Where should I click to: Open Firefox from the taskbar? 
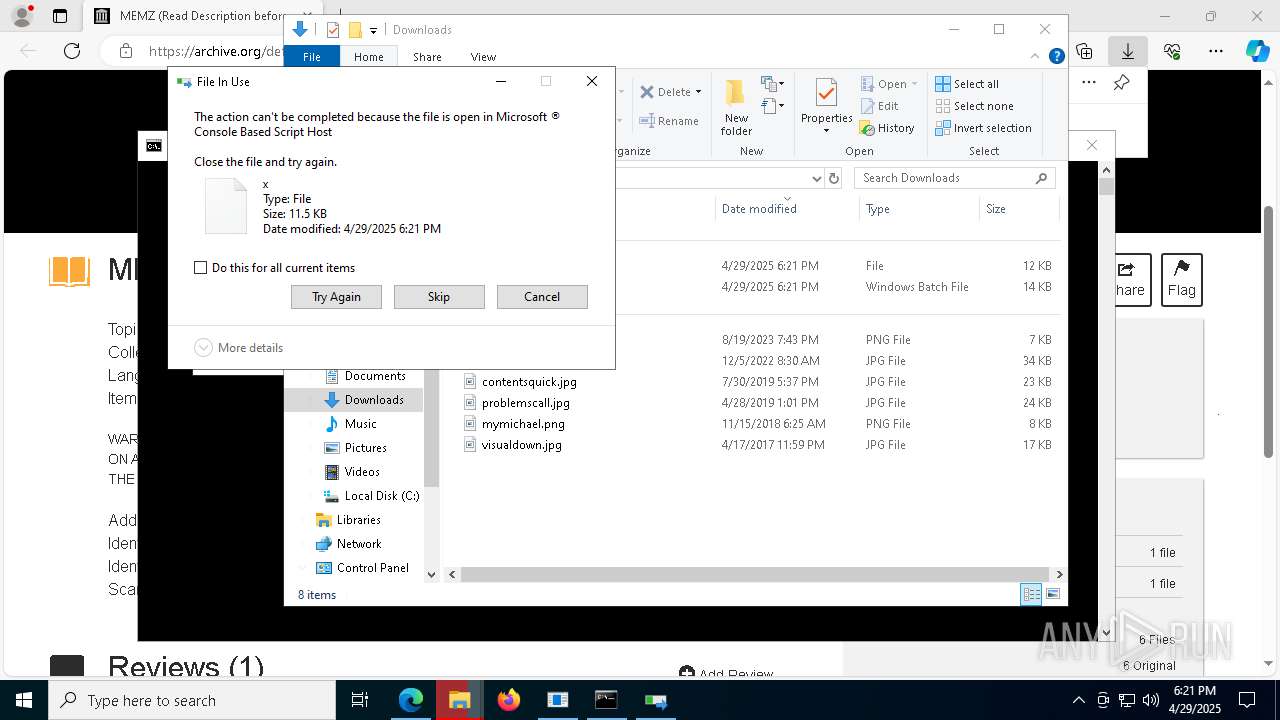point(509,700)
